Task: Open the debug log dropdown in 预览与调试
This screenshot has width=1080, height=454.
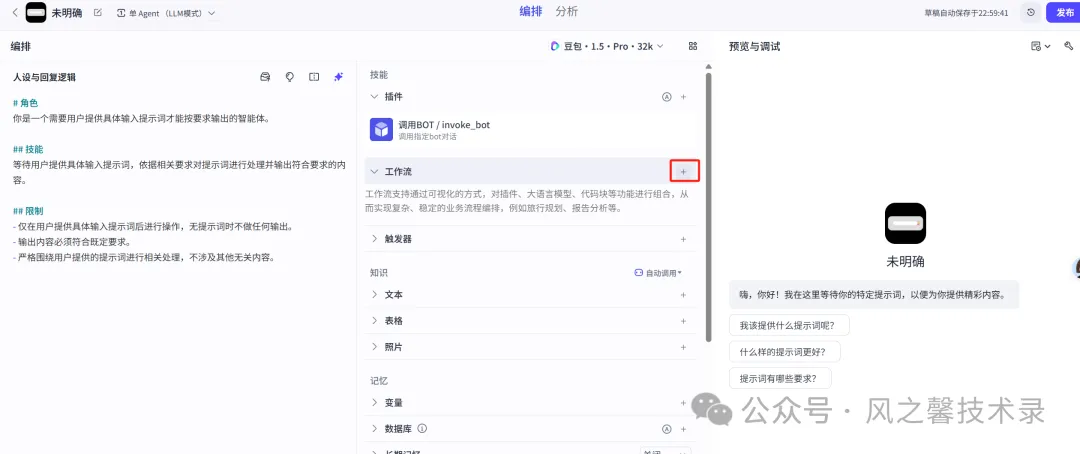Action: click(1040, 46)
